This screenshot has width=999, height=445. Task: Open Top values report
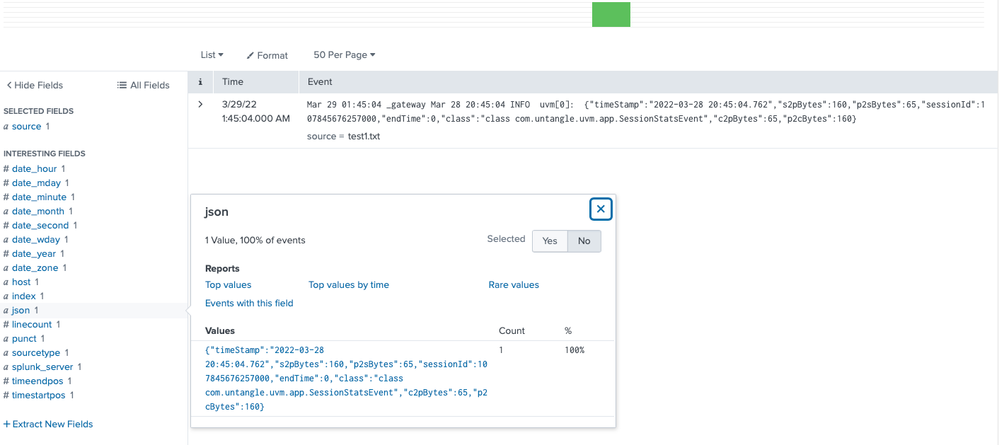point(228,285)
